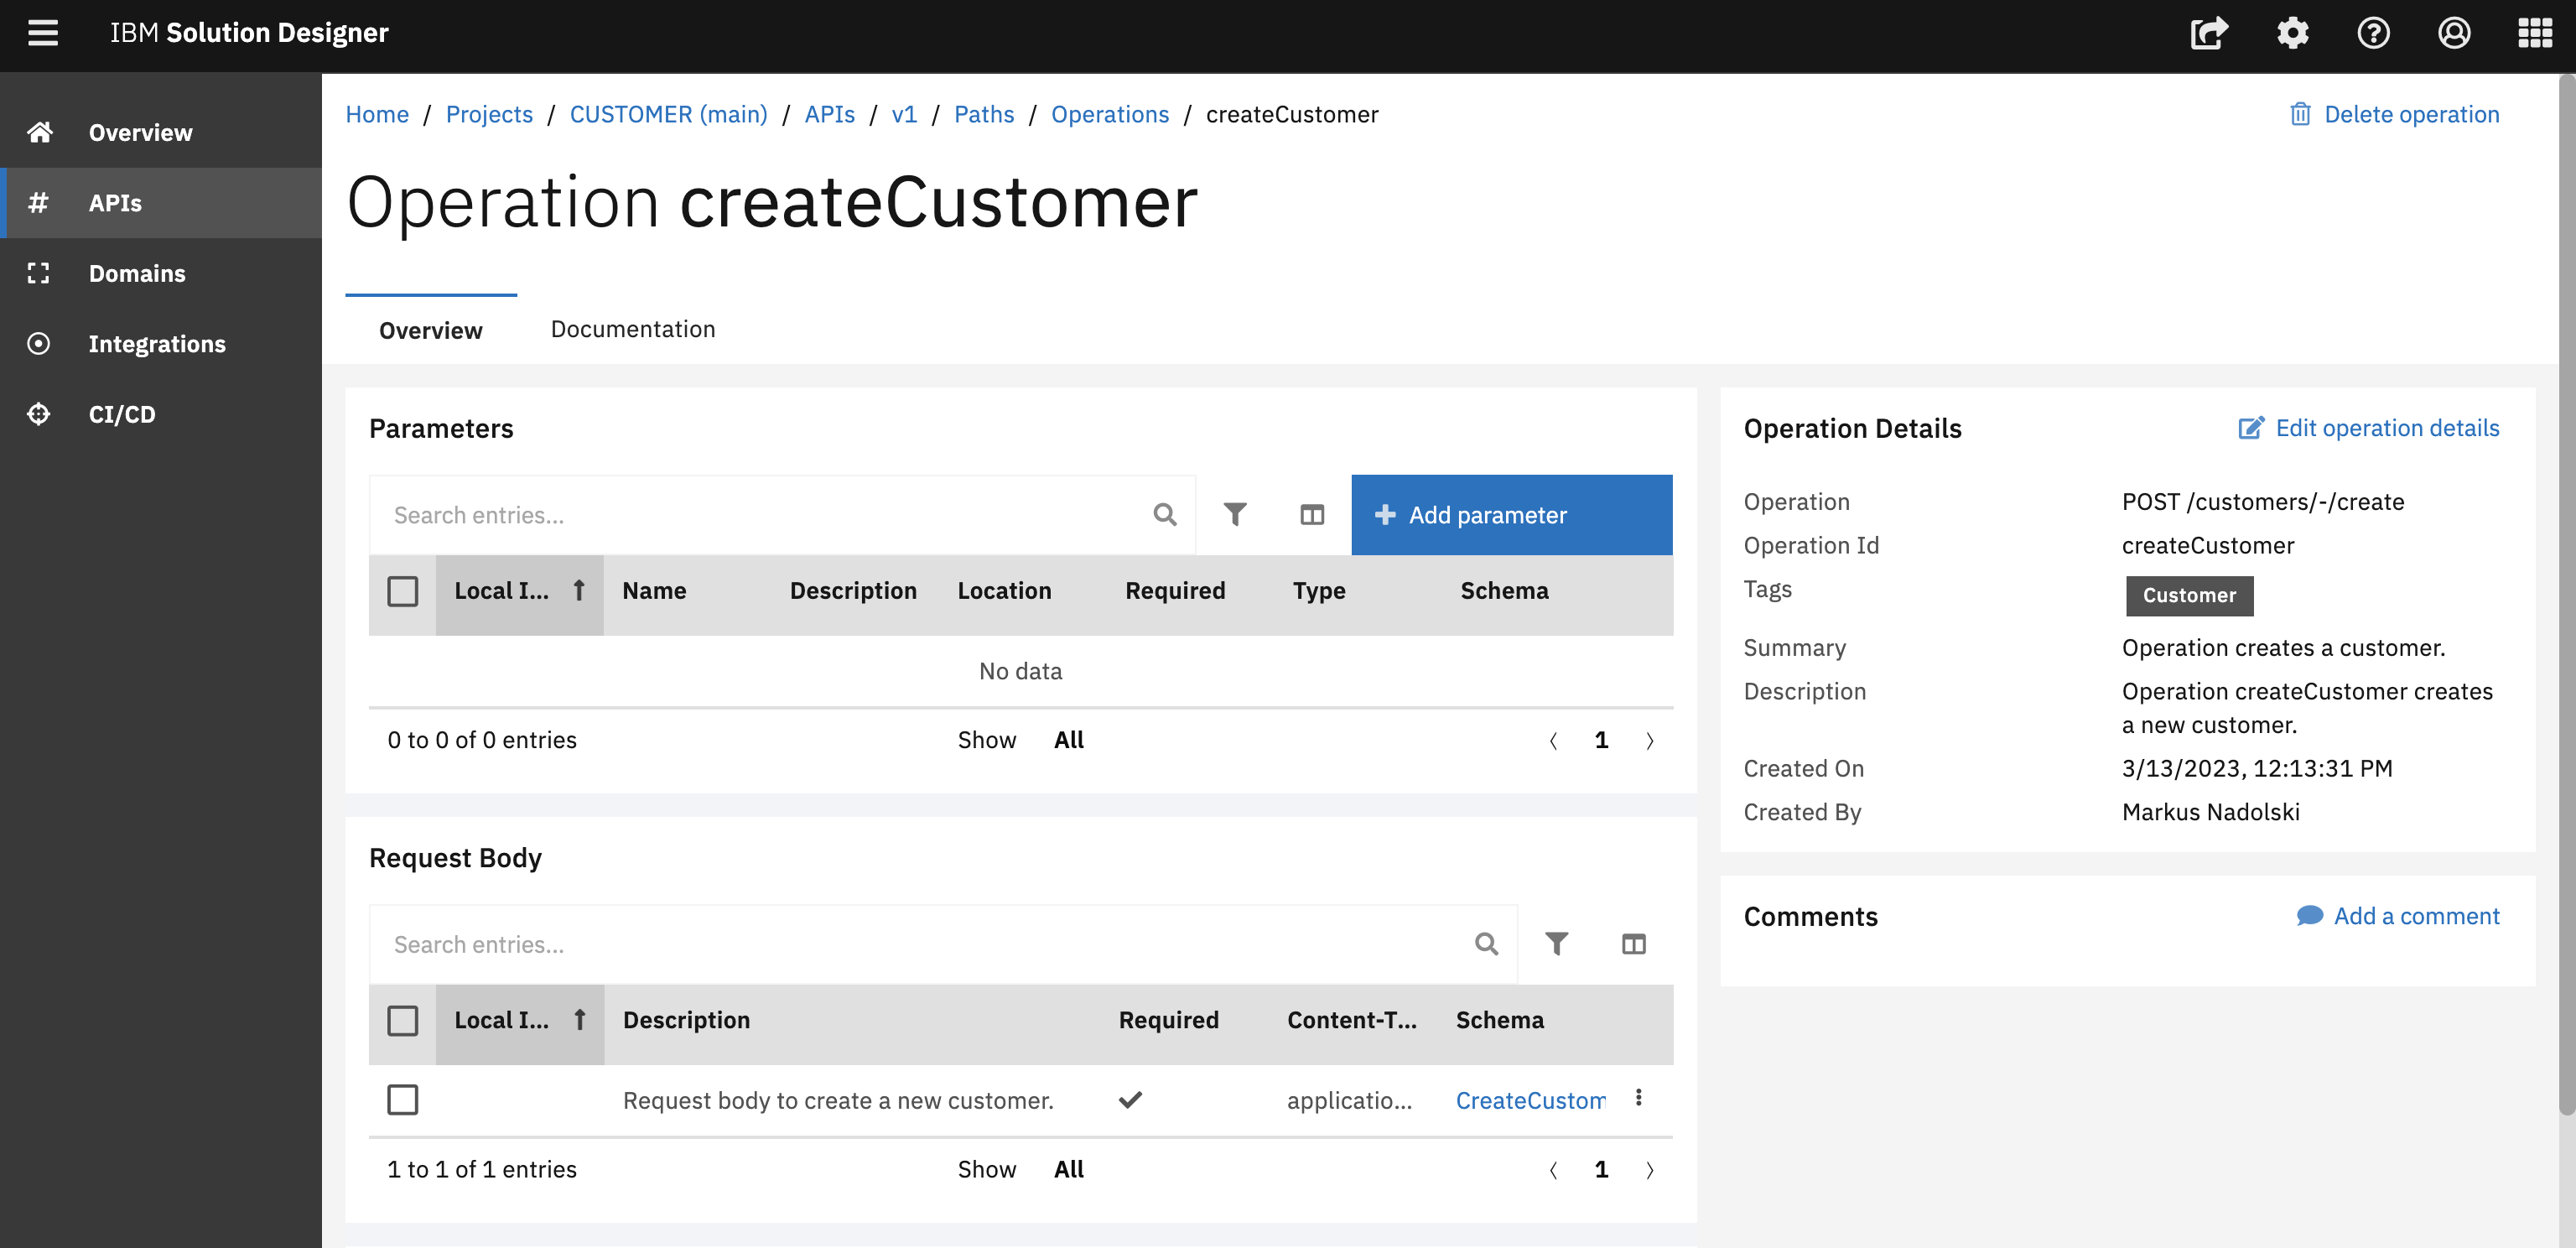Switch to the Documentation tab
Screen dimensions: 2576x1248
click(x=632, y=329)
